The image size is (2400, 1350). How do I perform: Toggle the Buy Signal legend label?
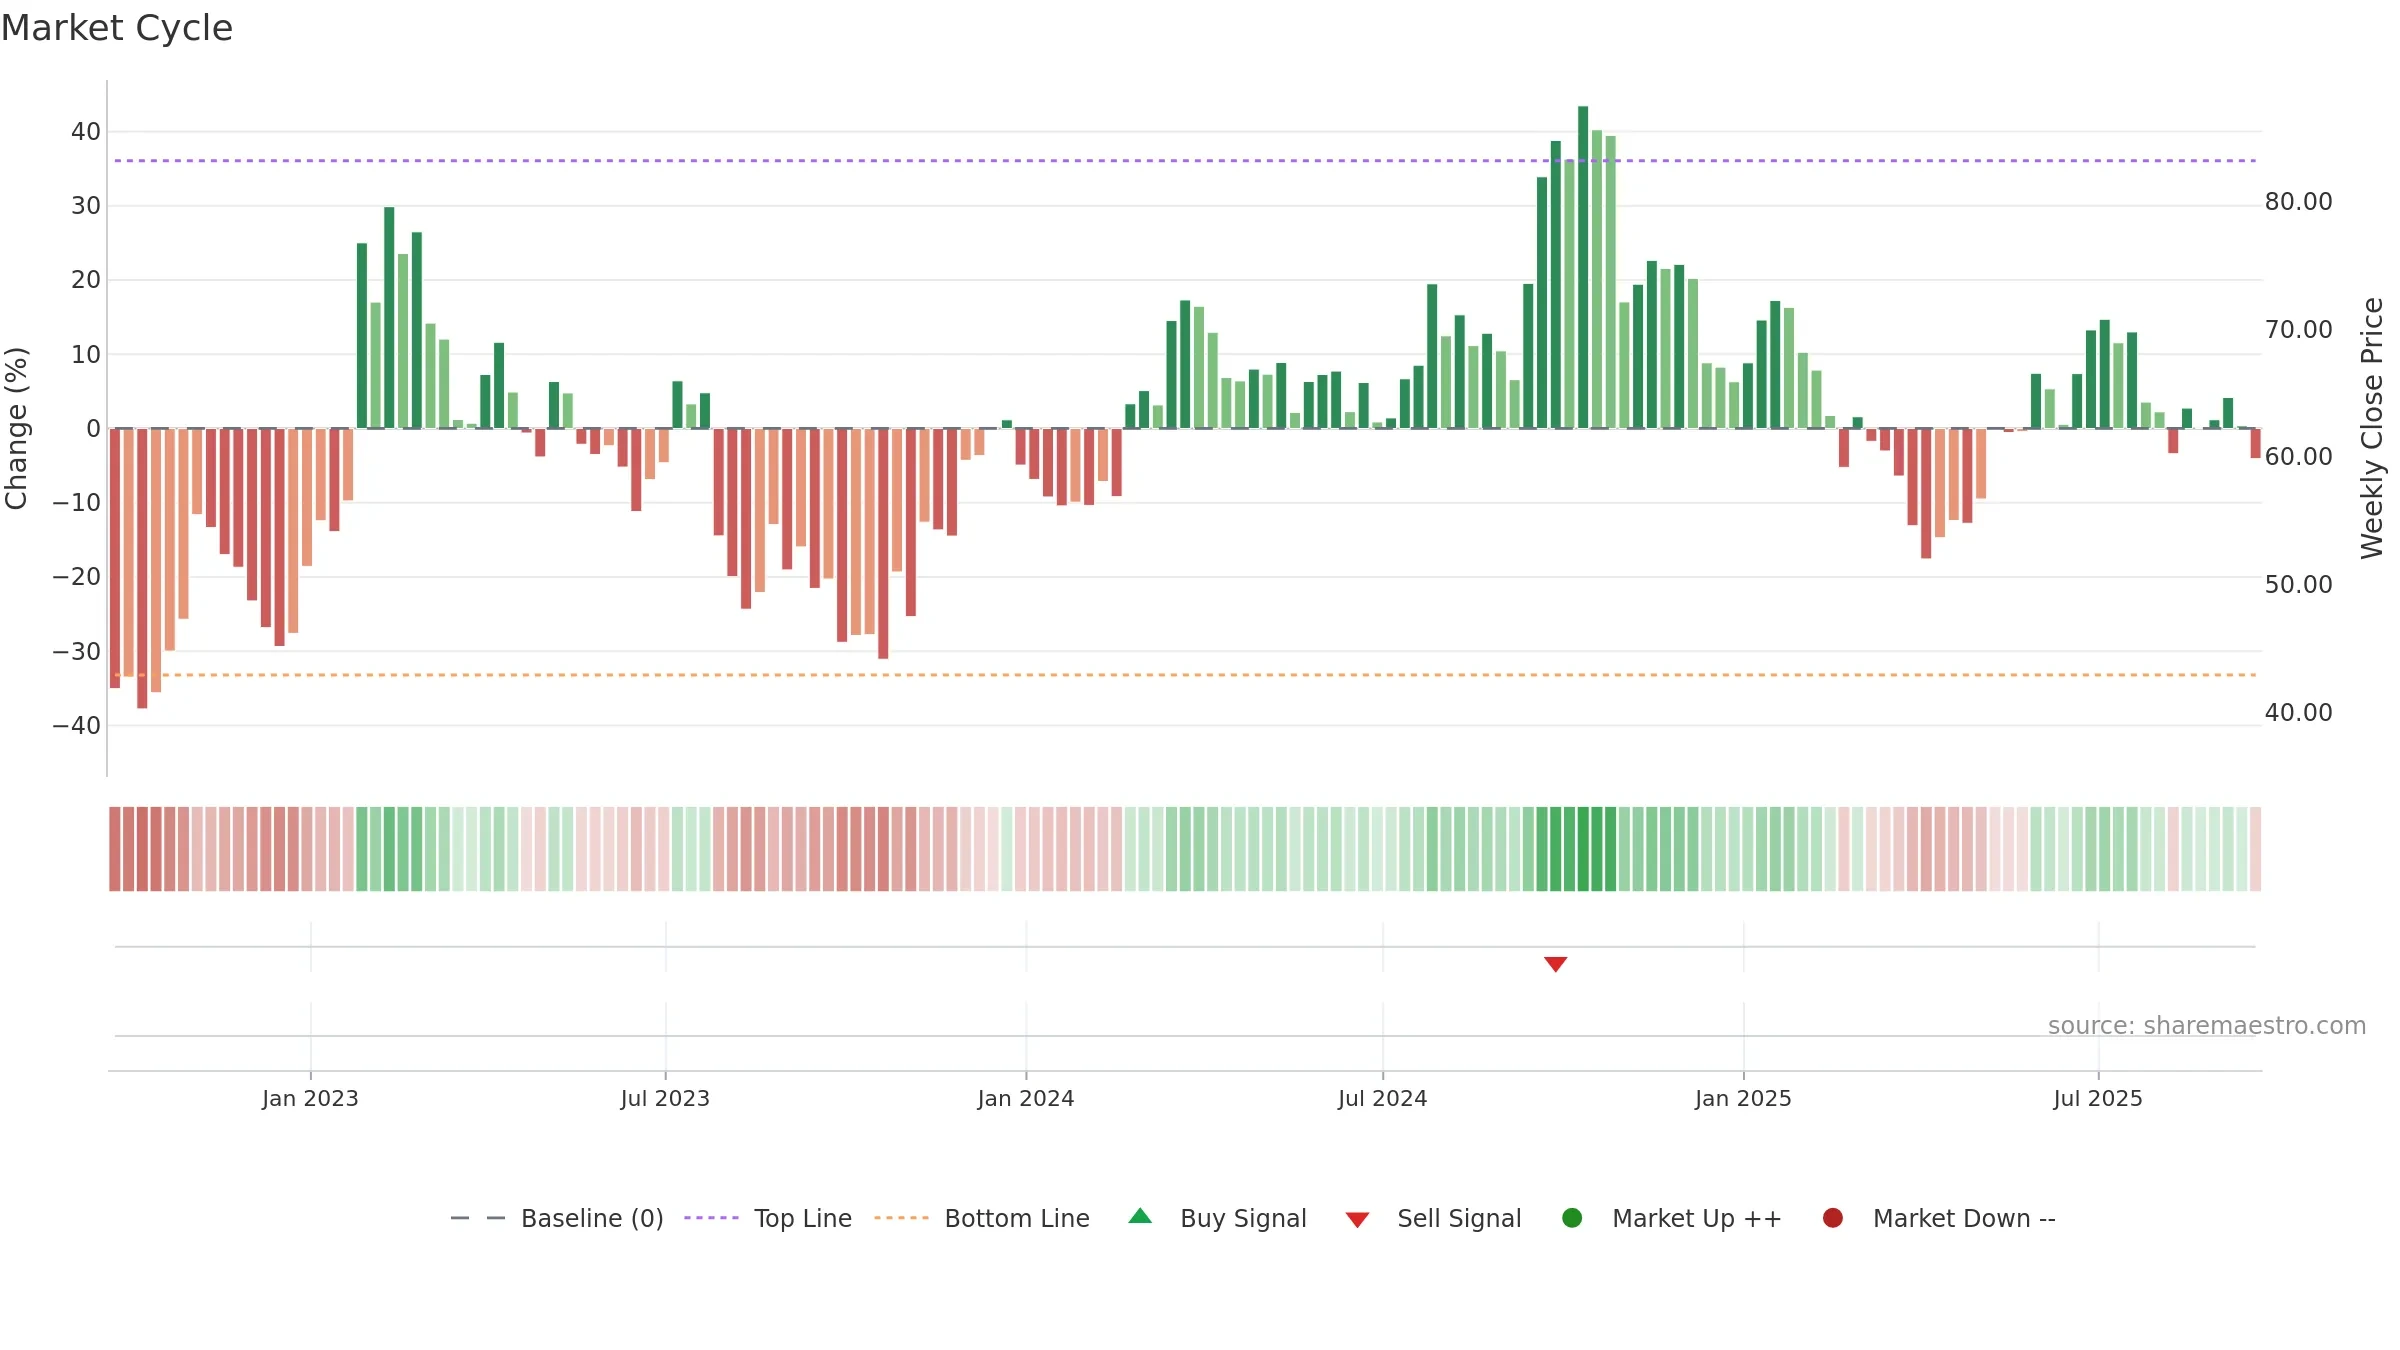(1243, 1218)
